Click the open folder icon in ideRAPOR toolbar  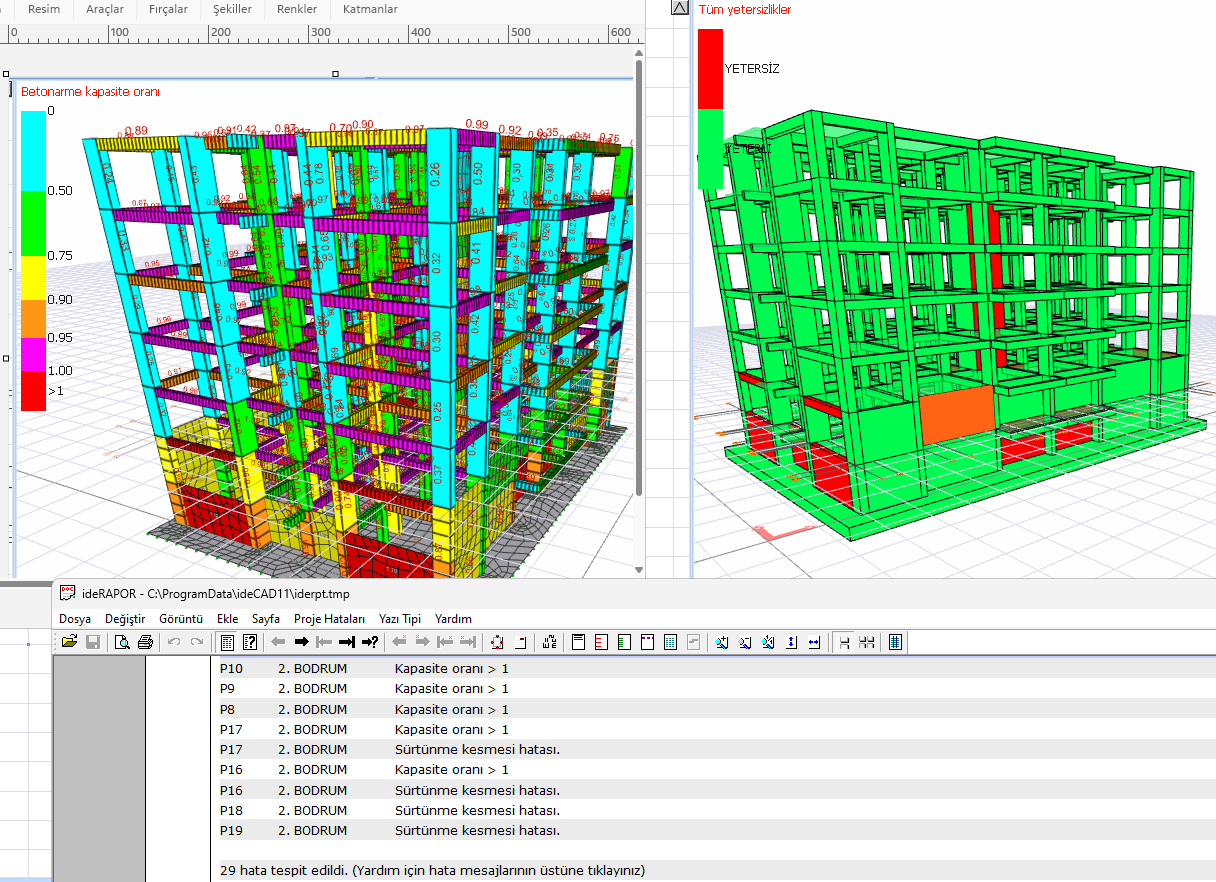point(69,642)
